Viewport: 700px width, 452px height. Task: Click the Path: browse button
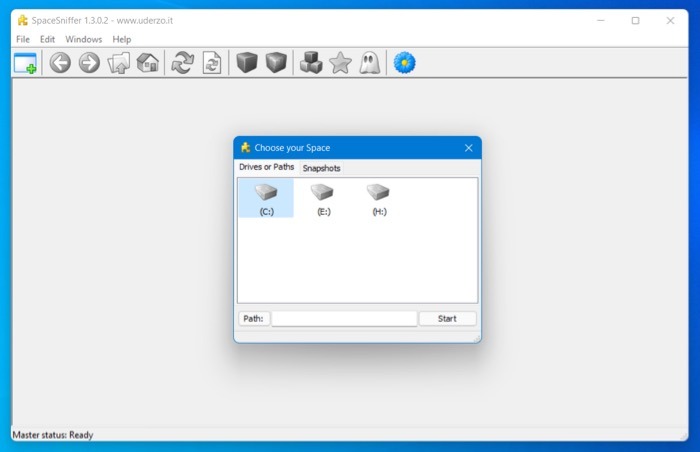pyautogui.click(x=254, y=319)
